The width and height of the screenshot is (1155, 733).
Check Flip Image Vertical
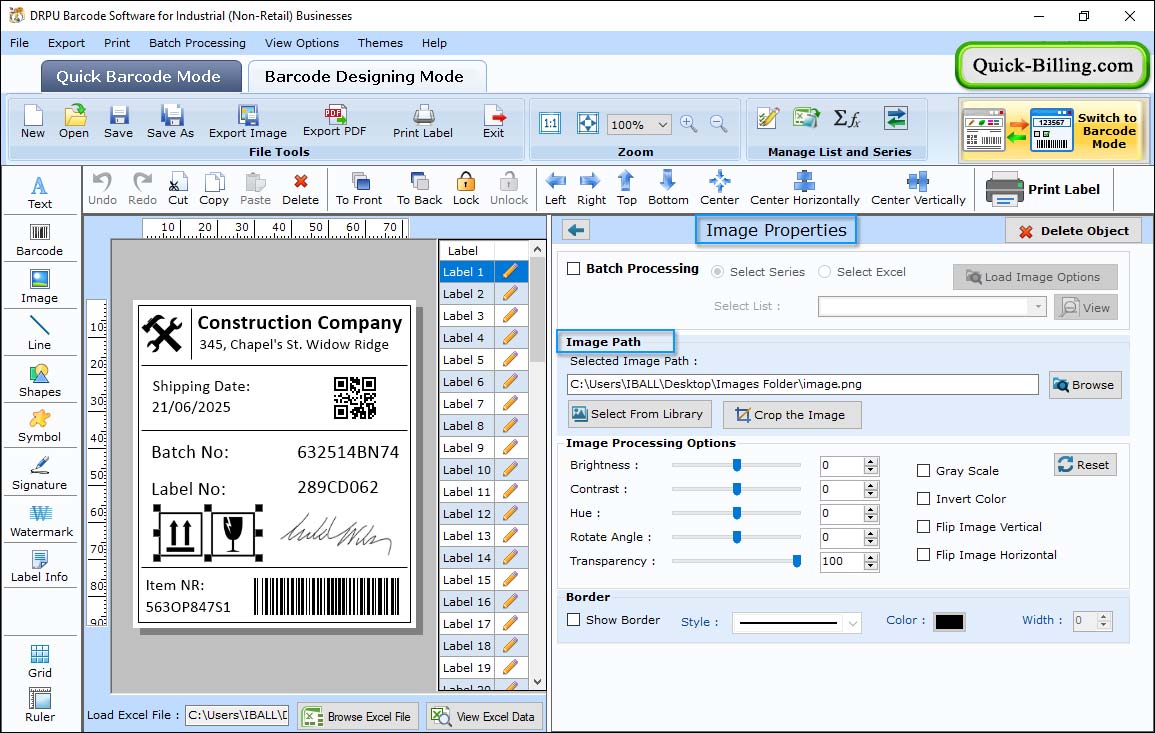point(923,527)
